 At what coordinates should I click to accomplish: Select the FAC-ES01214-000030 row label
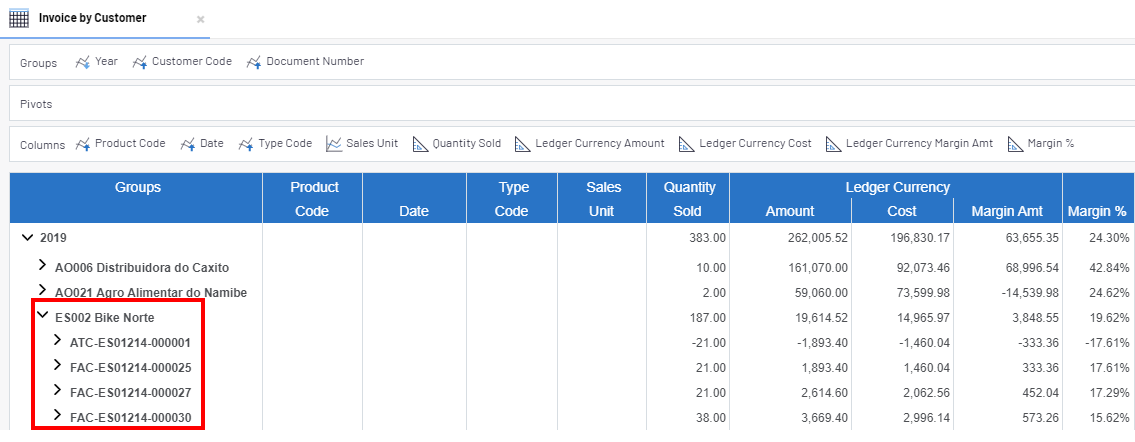click(x=130, y=417)
